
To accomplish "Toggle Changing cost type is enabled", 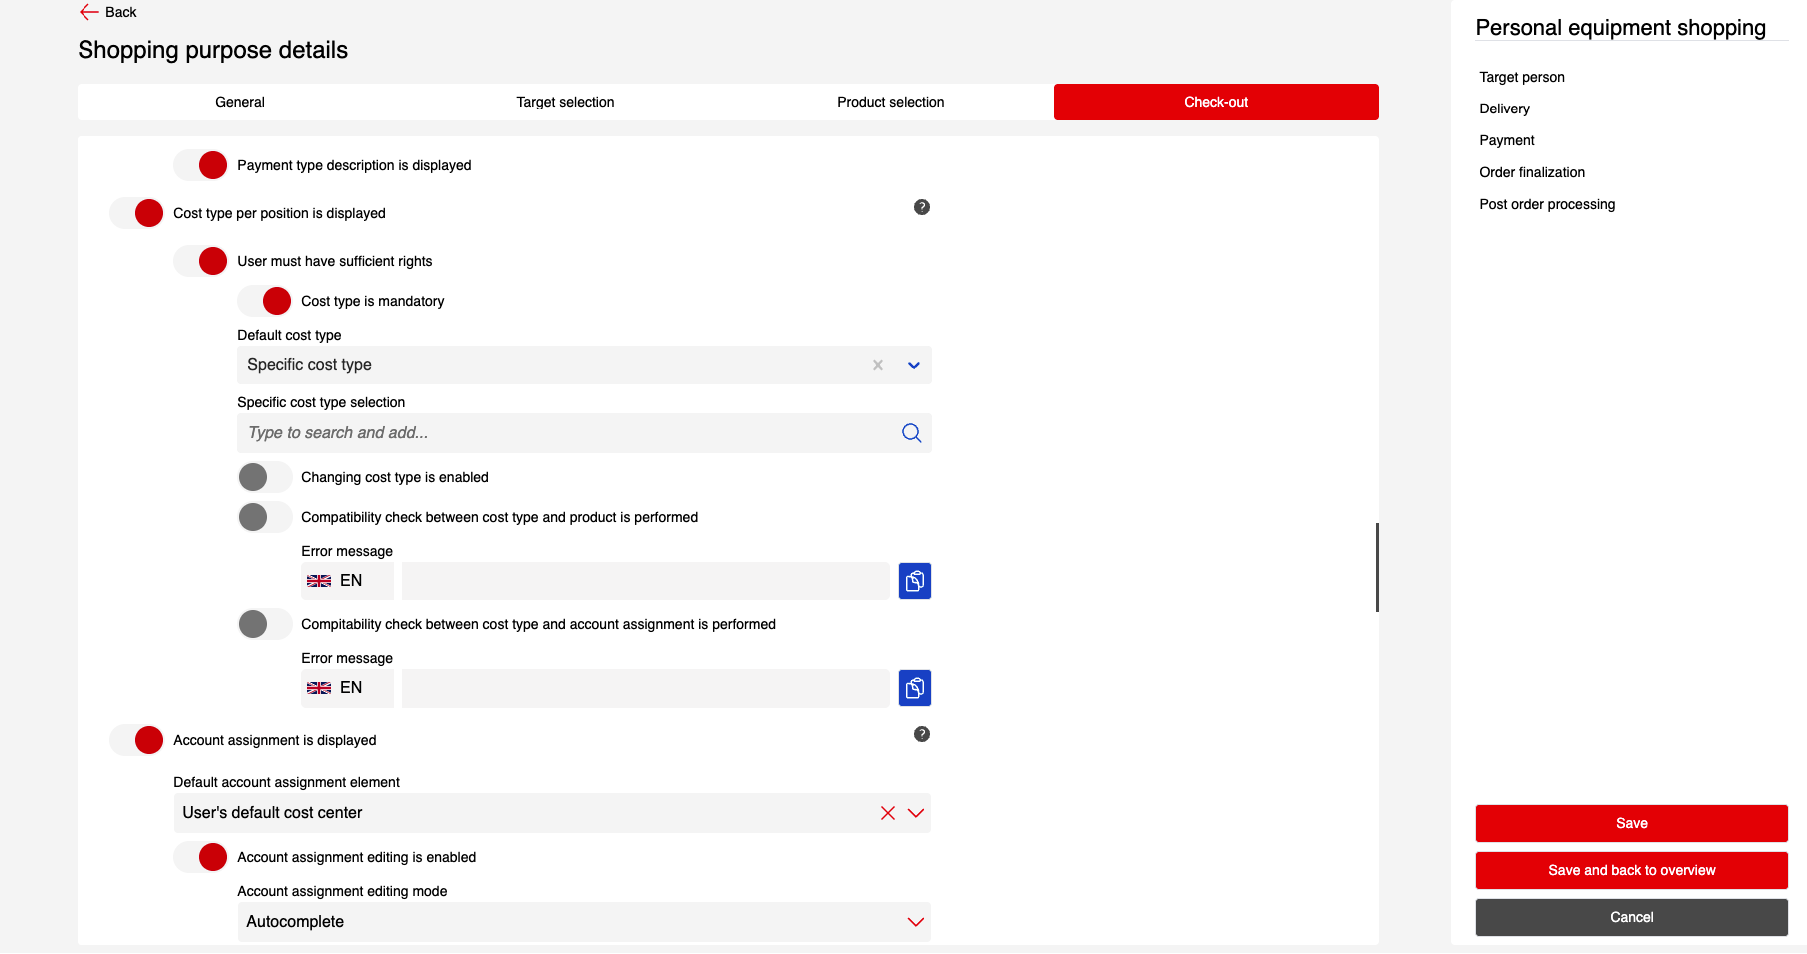I will (264, 477).
